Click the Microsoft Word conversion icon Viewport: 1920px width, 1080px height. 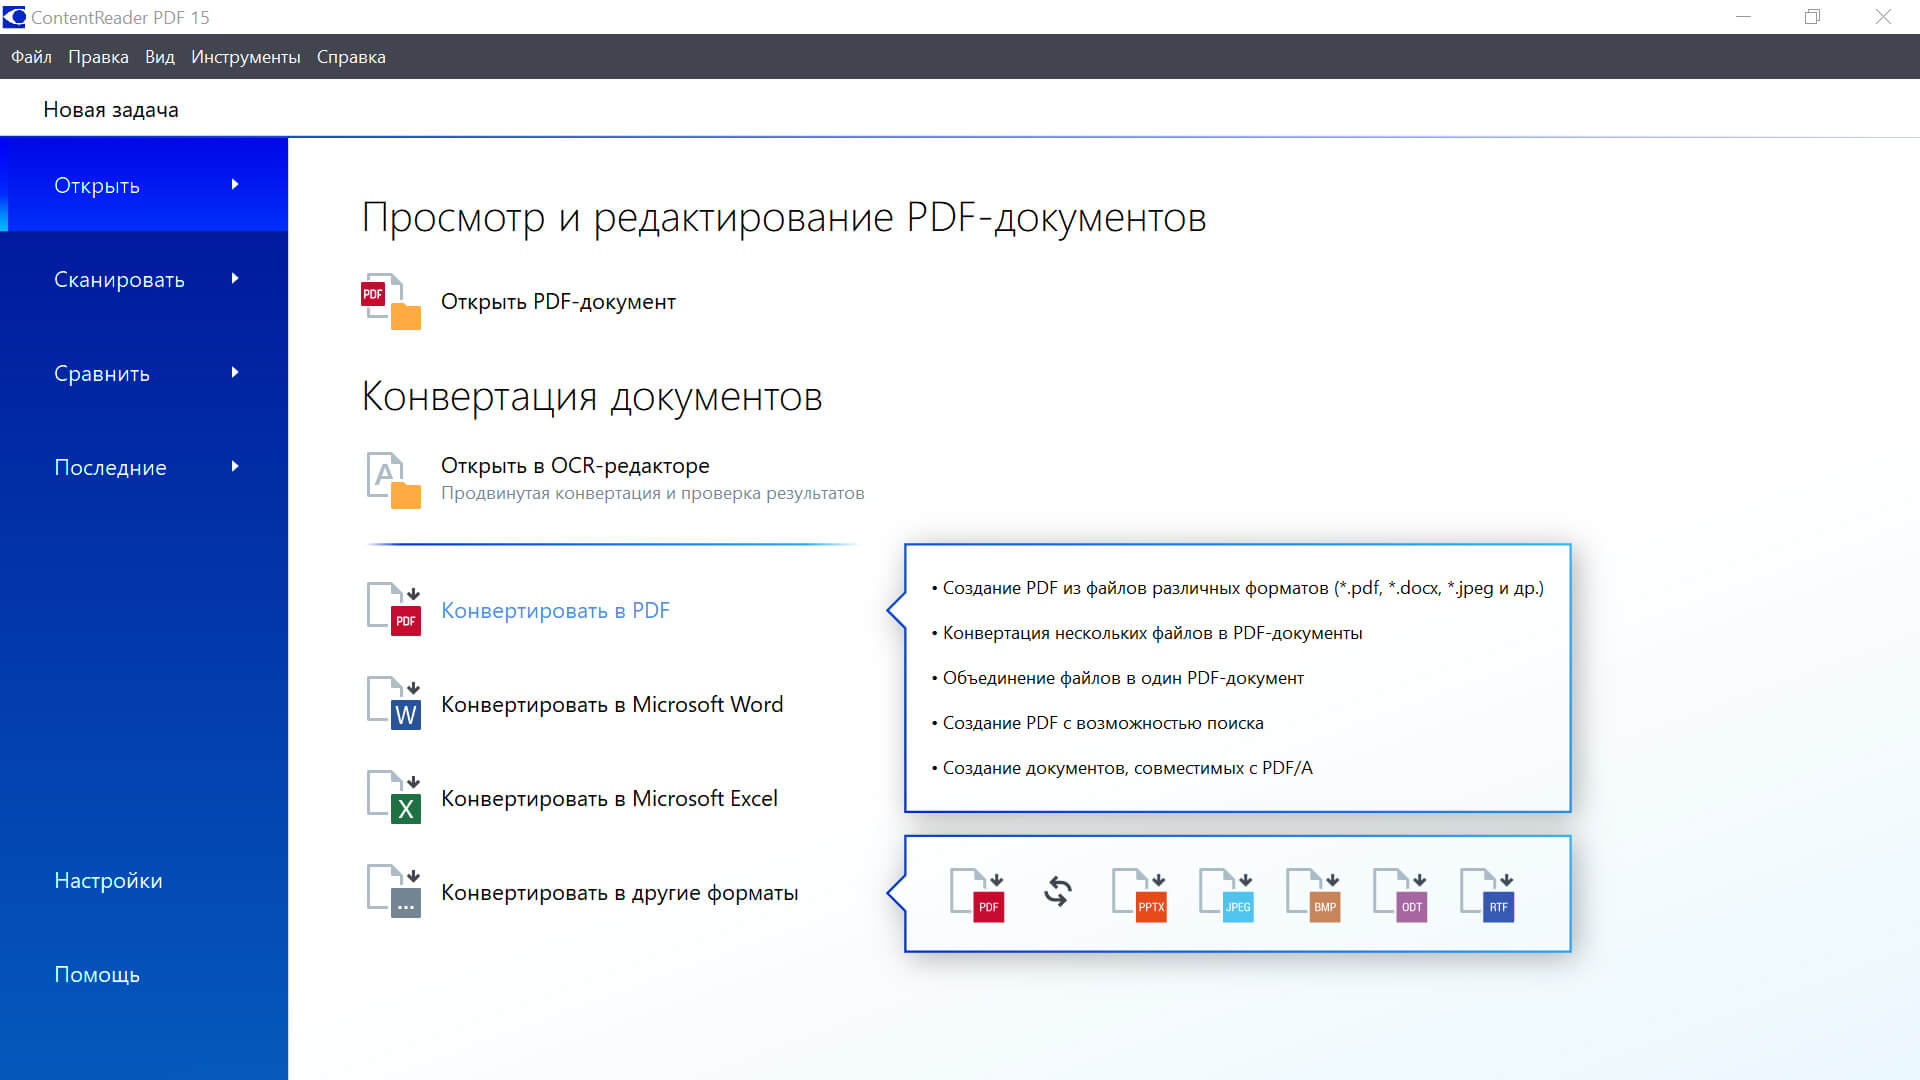(394, 701)
